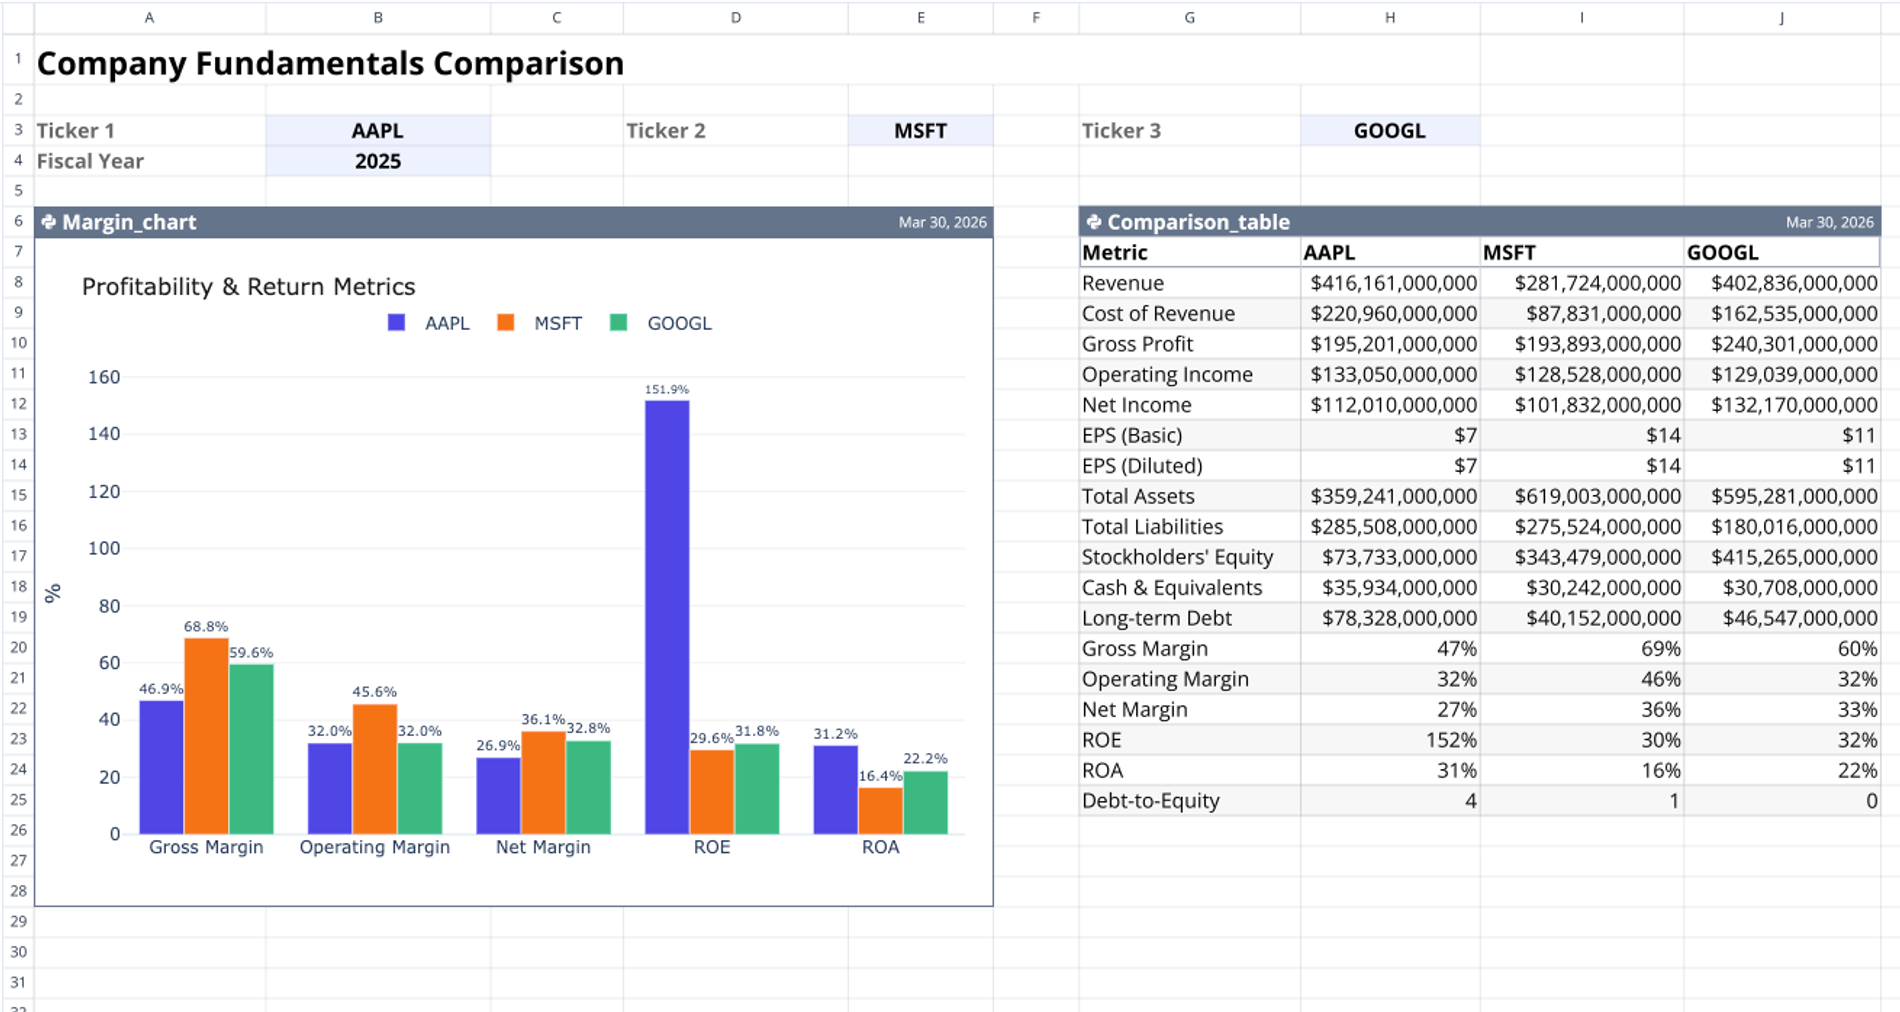Click the GOOGL Gross Profit value $240,301,000,000
The width and height of the screenshot is (1900, 1012).
tap(1794, 344)
